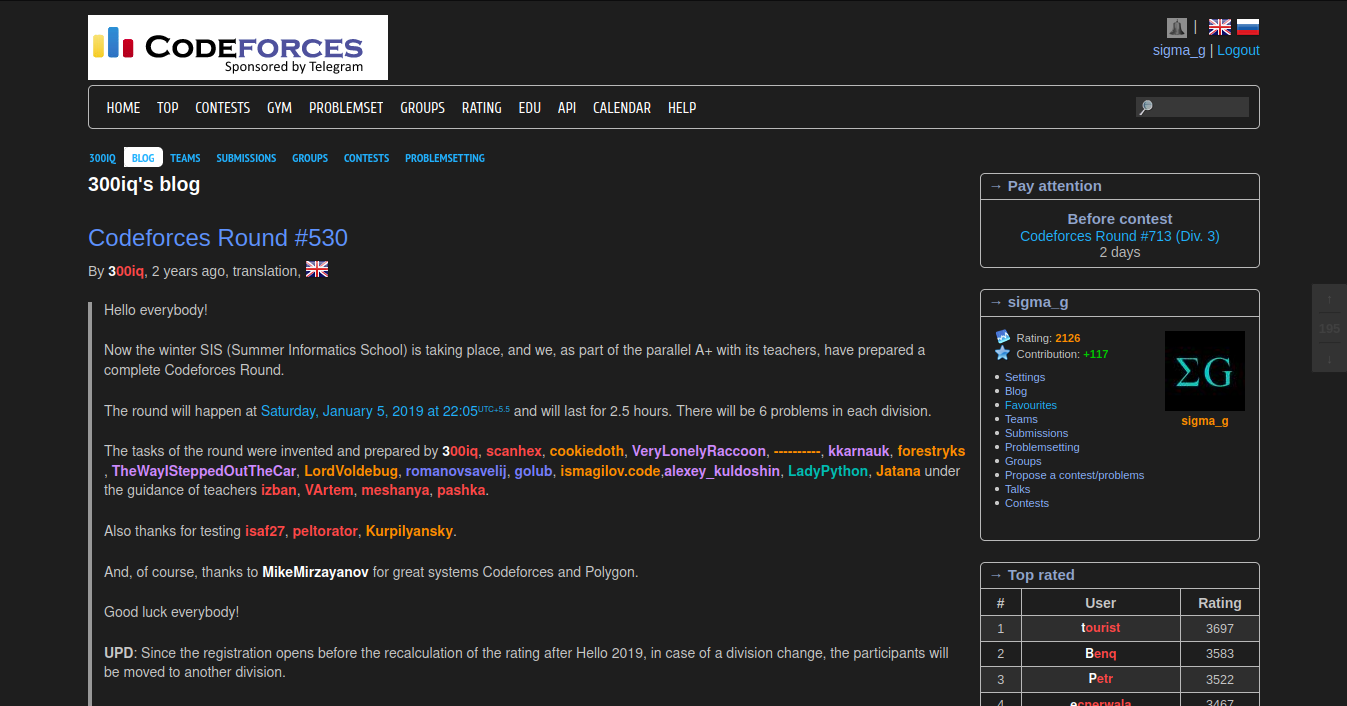Open meshanya profile link

(395, 491)
